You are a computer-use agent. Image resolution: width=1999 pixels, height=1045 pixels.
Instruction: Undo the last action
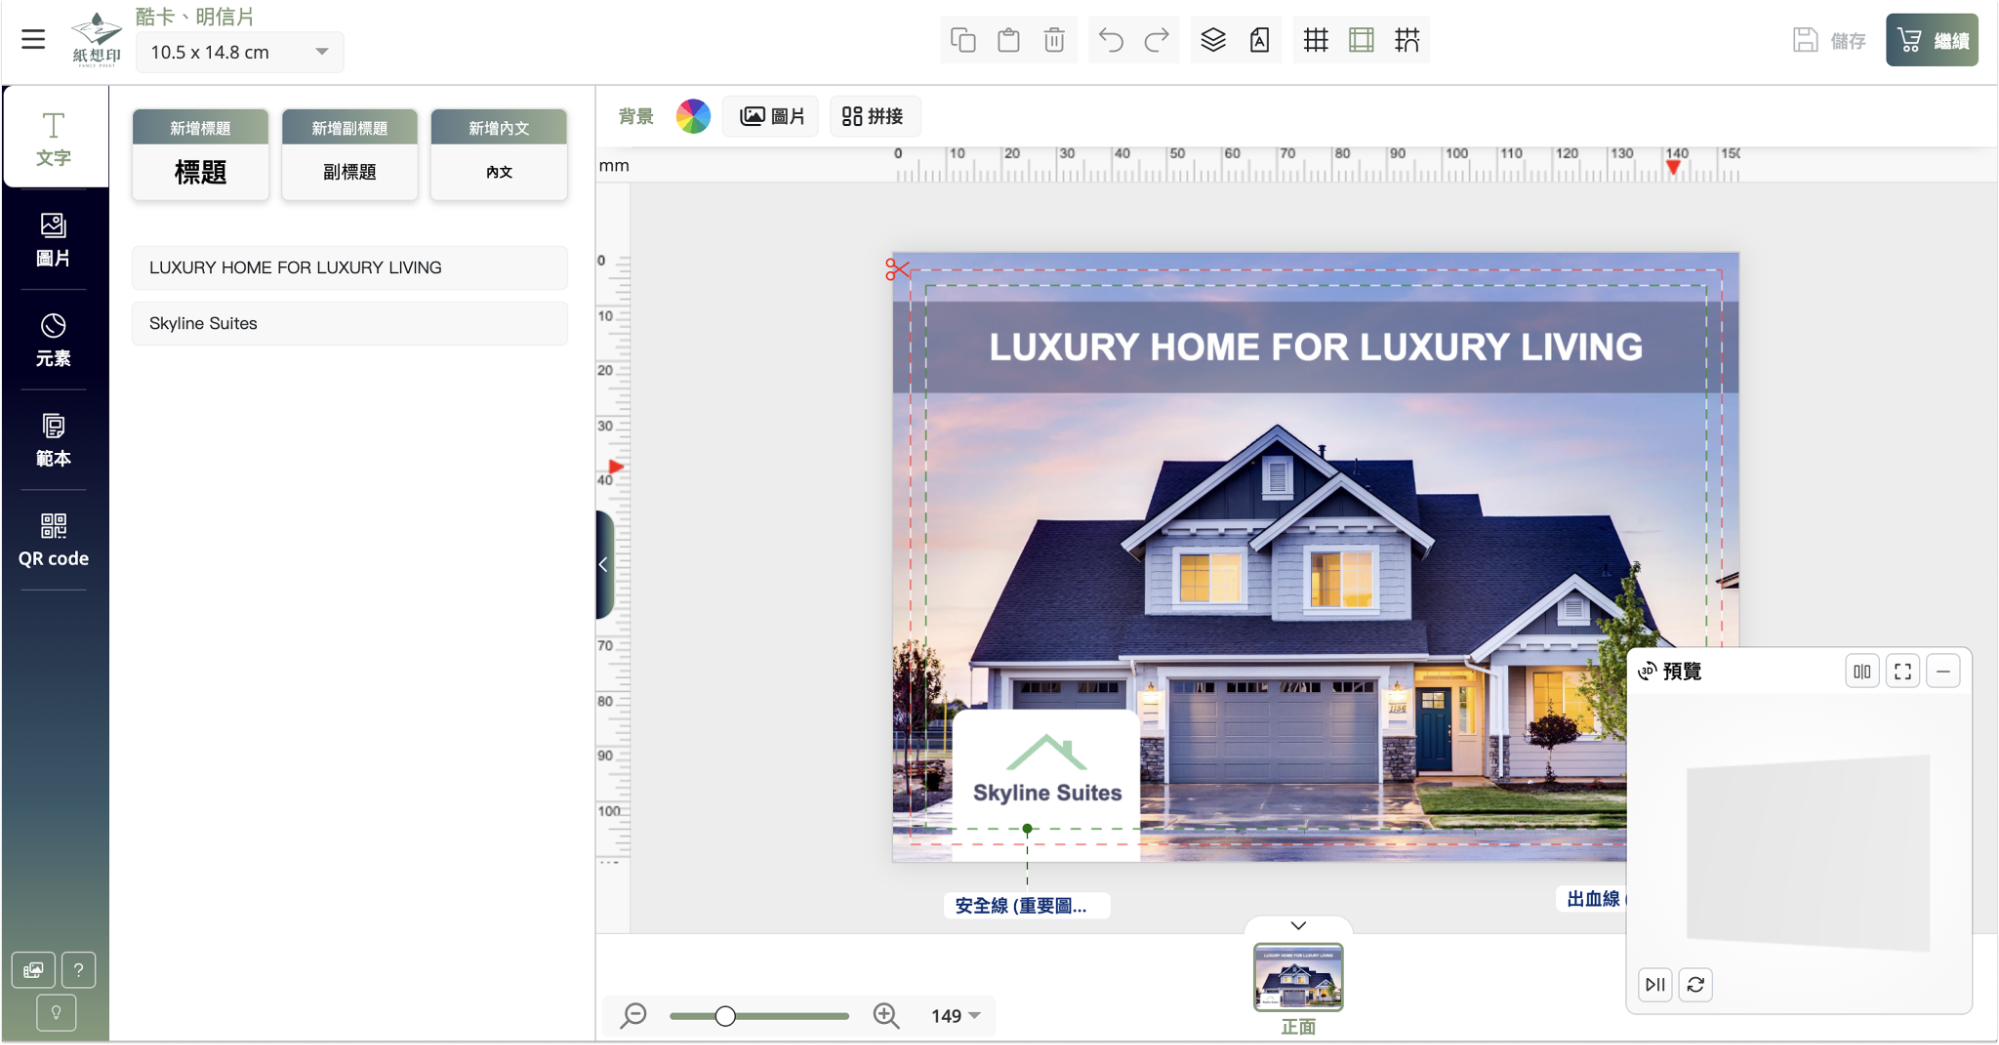click(x=1111, y=40)
